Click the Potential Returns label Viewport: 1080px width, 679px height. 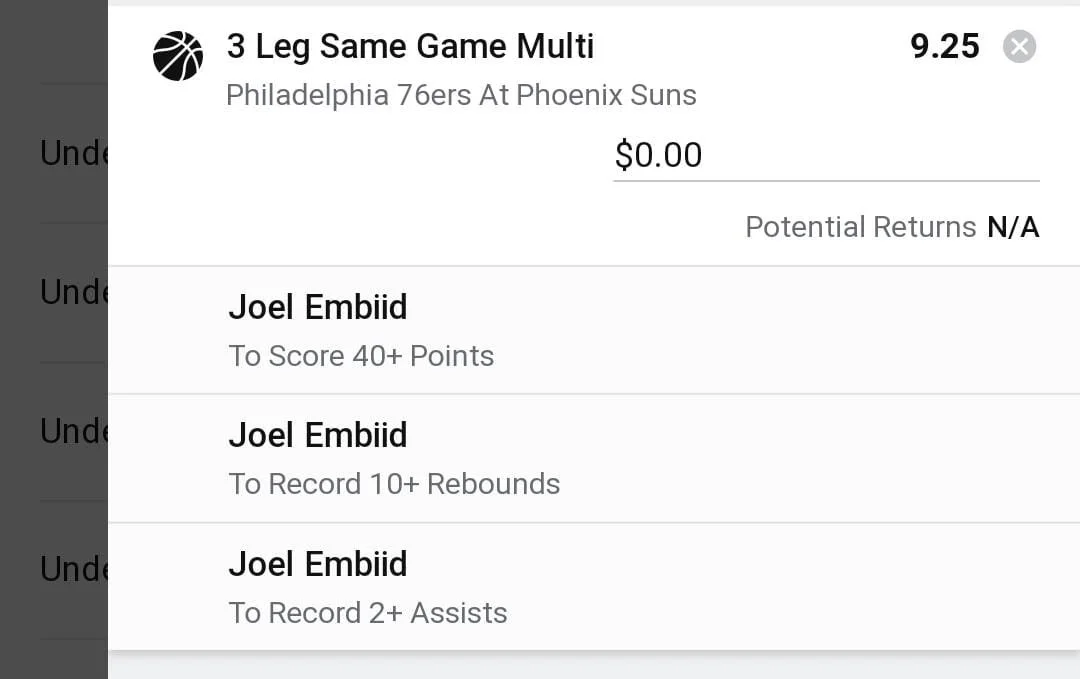(860, 227)
